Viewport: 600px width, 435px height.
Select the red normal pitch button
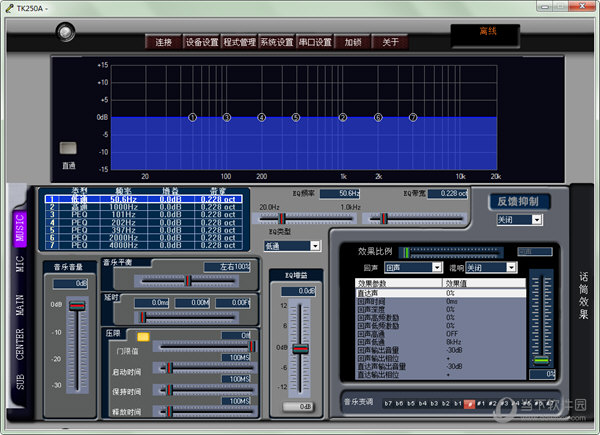pos(469,404)
